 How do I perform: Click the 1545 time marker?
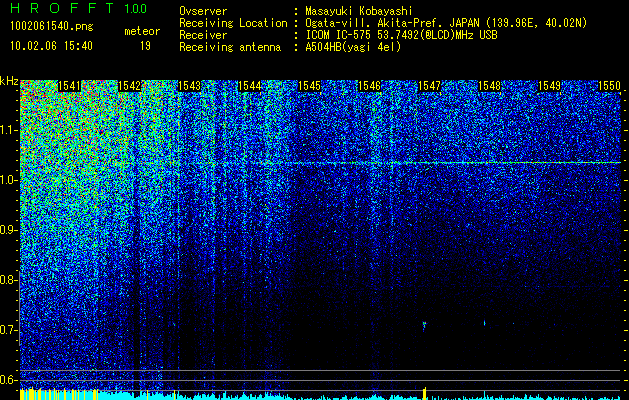(x=309, y=86)
